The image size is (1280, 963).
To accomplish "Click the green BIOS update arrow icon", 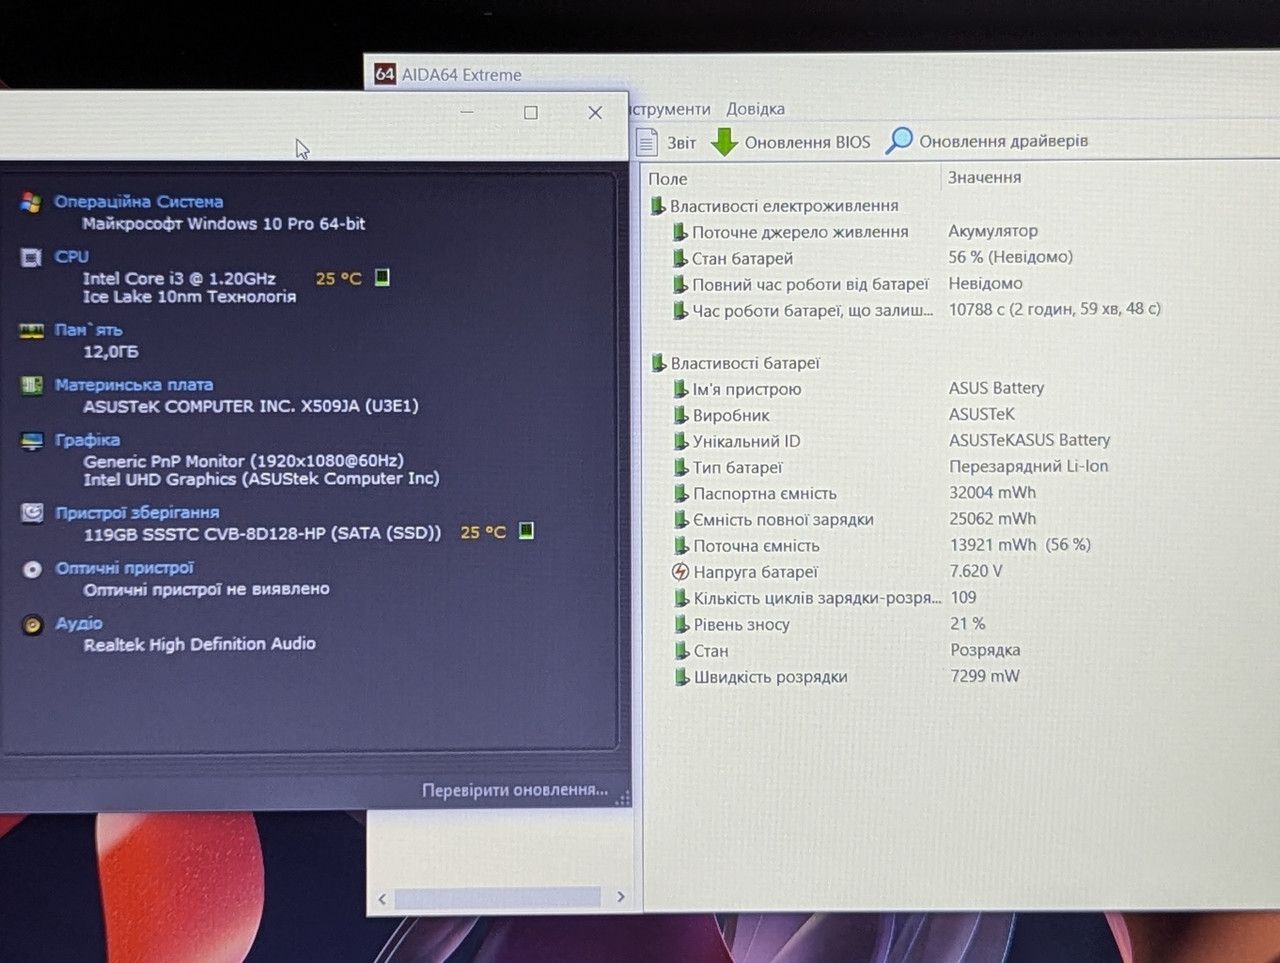I will pos(724,142).
